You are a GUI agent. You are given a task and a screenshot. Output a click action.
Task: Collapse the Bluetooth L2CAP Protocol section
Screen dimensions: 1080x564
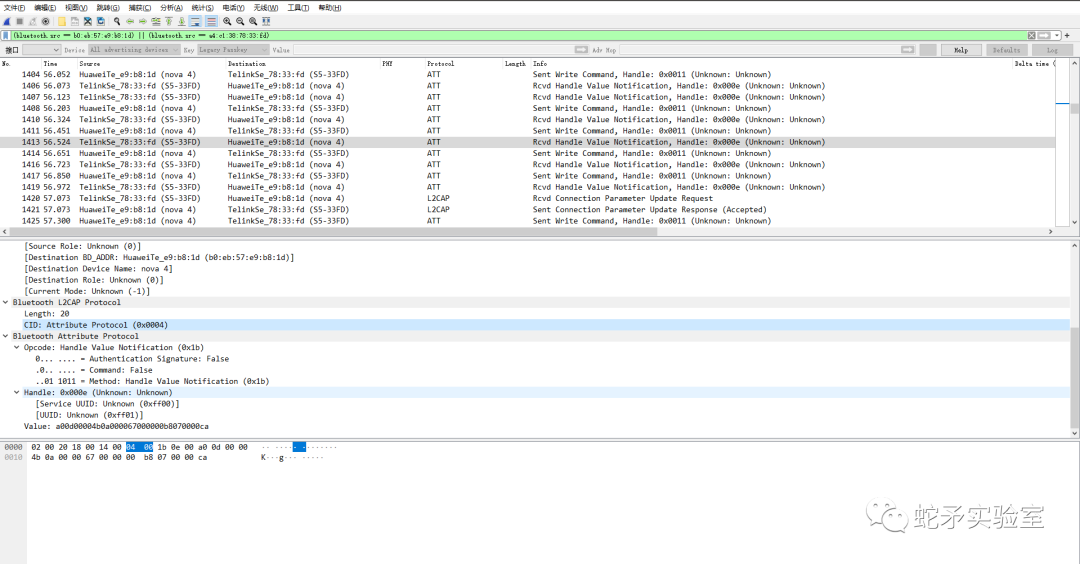click(6, 302)
